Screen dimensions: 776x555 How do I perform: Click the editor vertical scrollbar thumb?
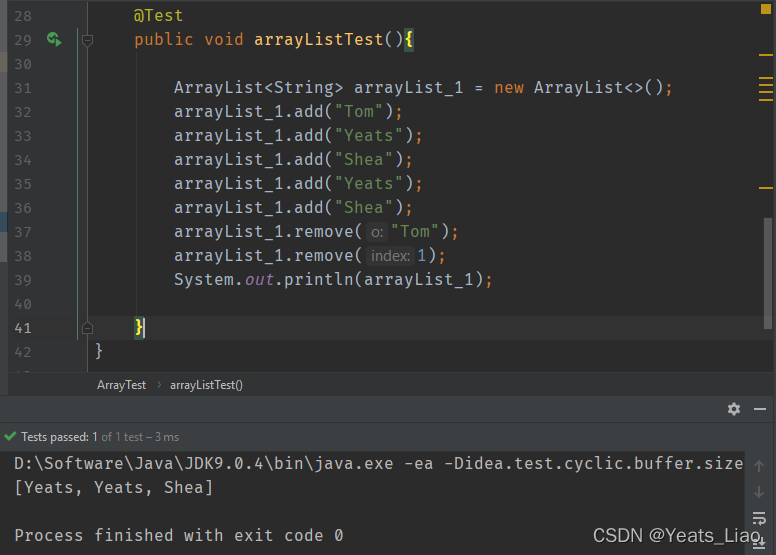coord(768,273)
